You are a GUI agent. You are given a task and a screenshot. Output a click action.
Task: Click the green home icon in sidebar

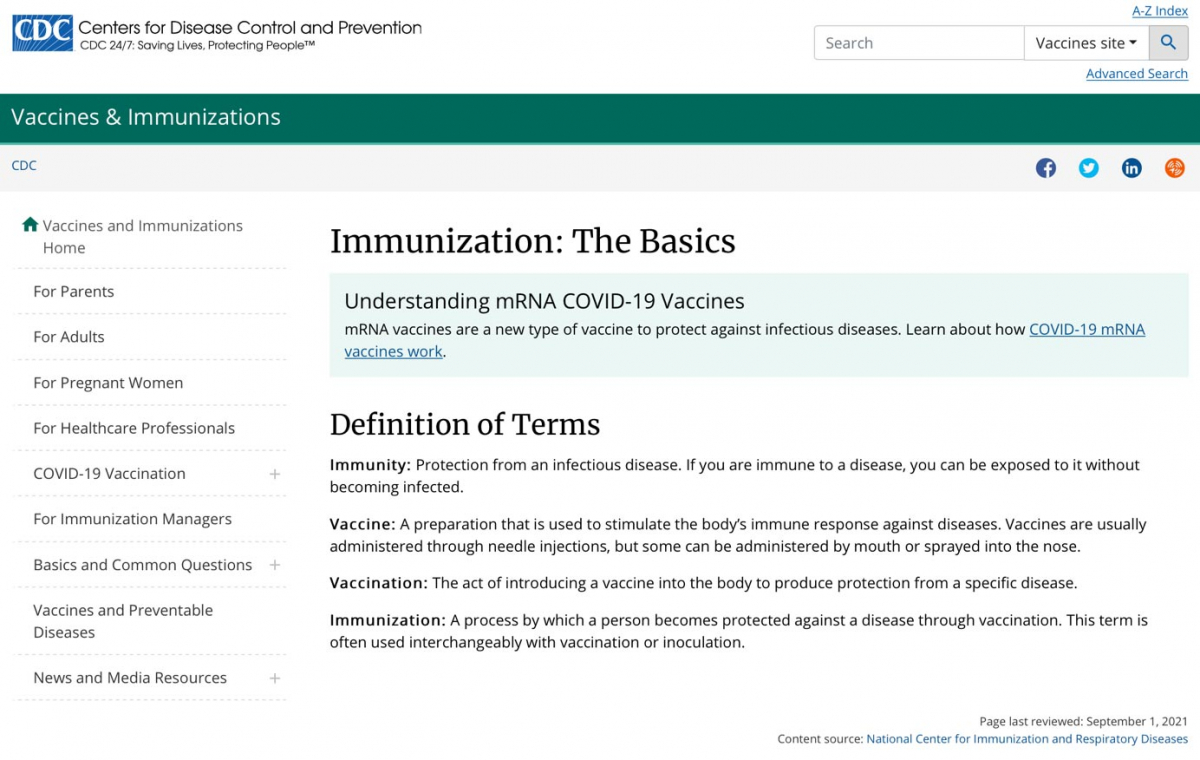click(x=30, y=225)
